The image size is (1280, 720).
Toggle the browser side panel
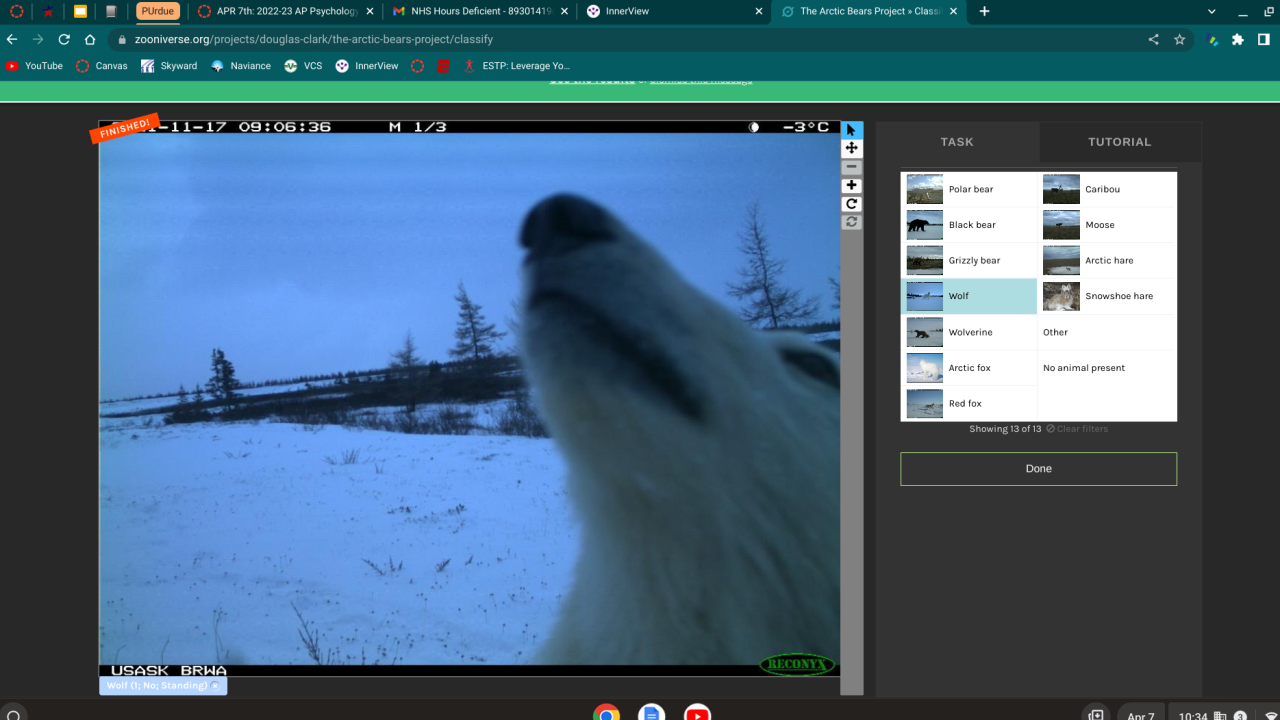(1264, 40)
